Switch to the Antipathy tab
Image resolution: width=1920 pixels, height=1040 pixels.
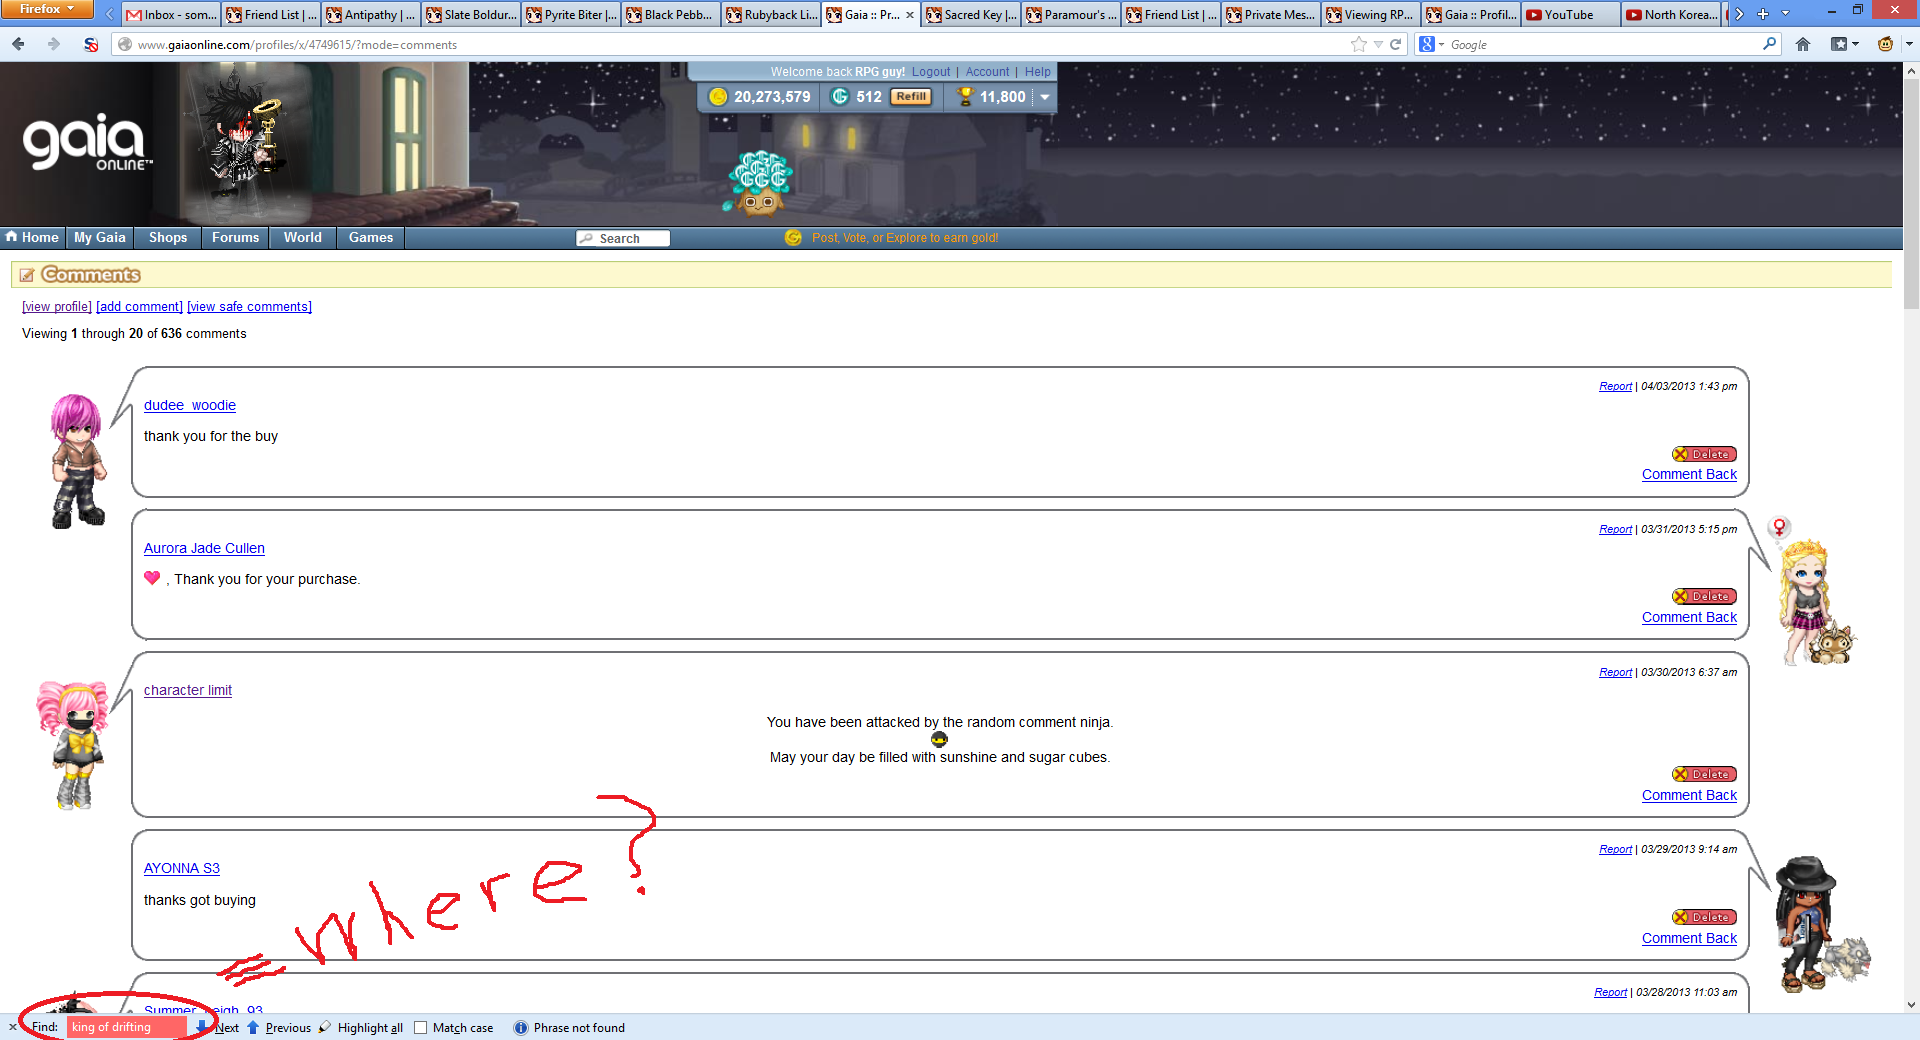tap(371, 14)
